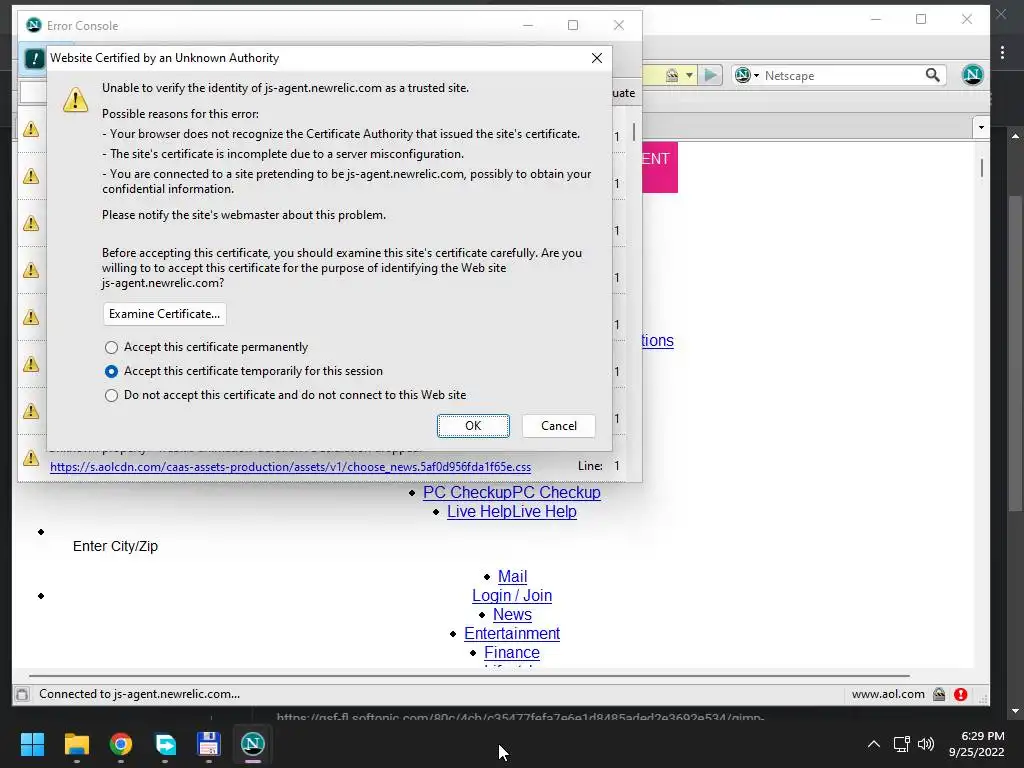Open the Windows Start menu

click(32, 744)
